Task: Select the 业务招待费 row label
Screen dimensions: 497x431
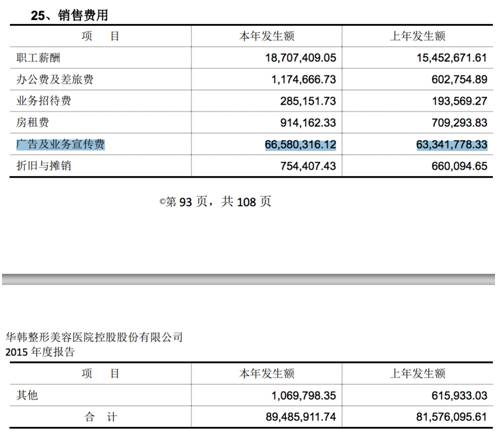Action: pos(44,101)
